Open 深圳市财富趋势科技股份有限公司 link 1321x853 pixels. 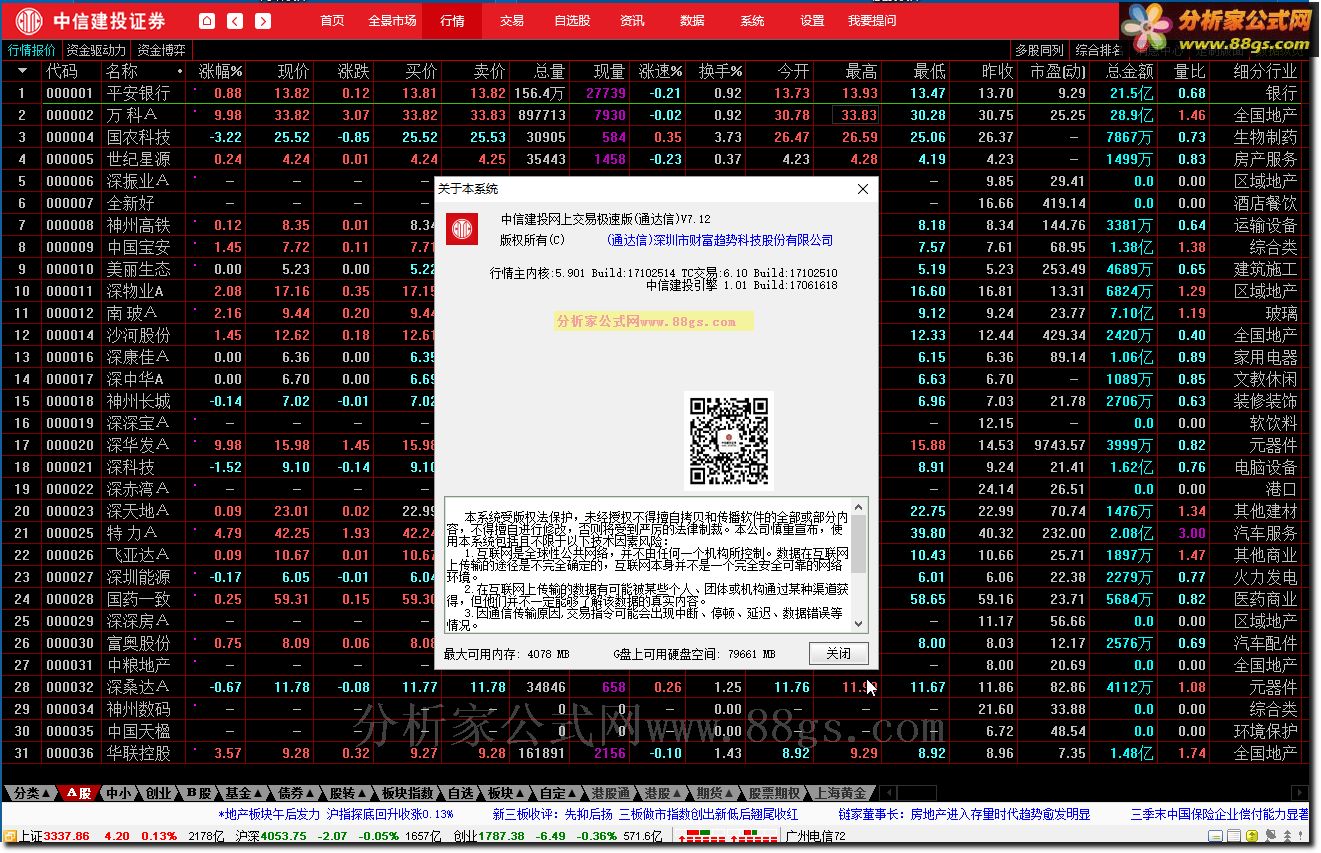point(720,240)
